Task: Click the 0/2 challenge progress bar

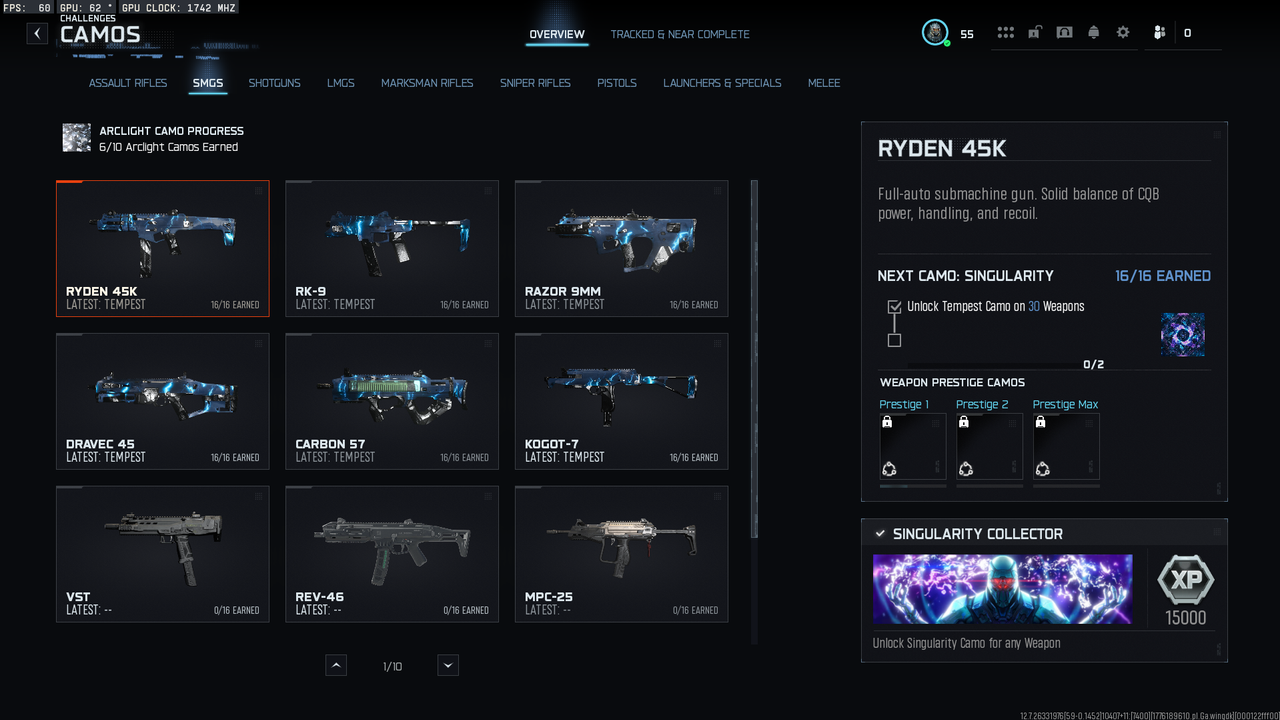Action: pos(990,365)
